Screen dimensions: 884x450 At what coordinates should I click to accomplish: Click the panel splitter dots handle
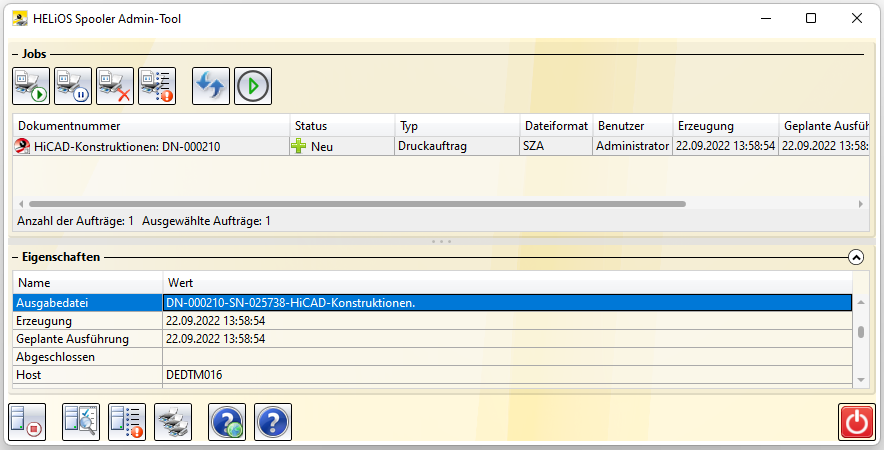pyautogui.click(x=441, y=241)
